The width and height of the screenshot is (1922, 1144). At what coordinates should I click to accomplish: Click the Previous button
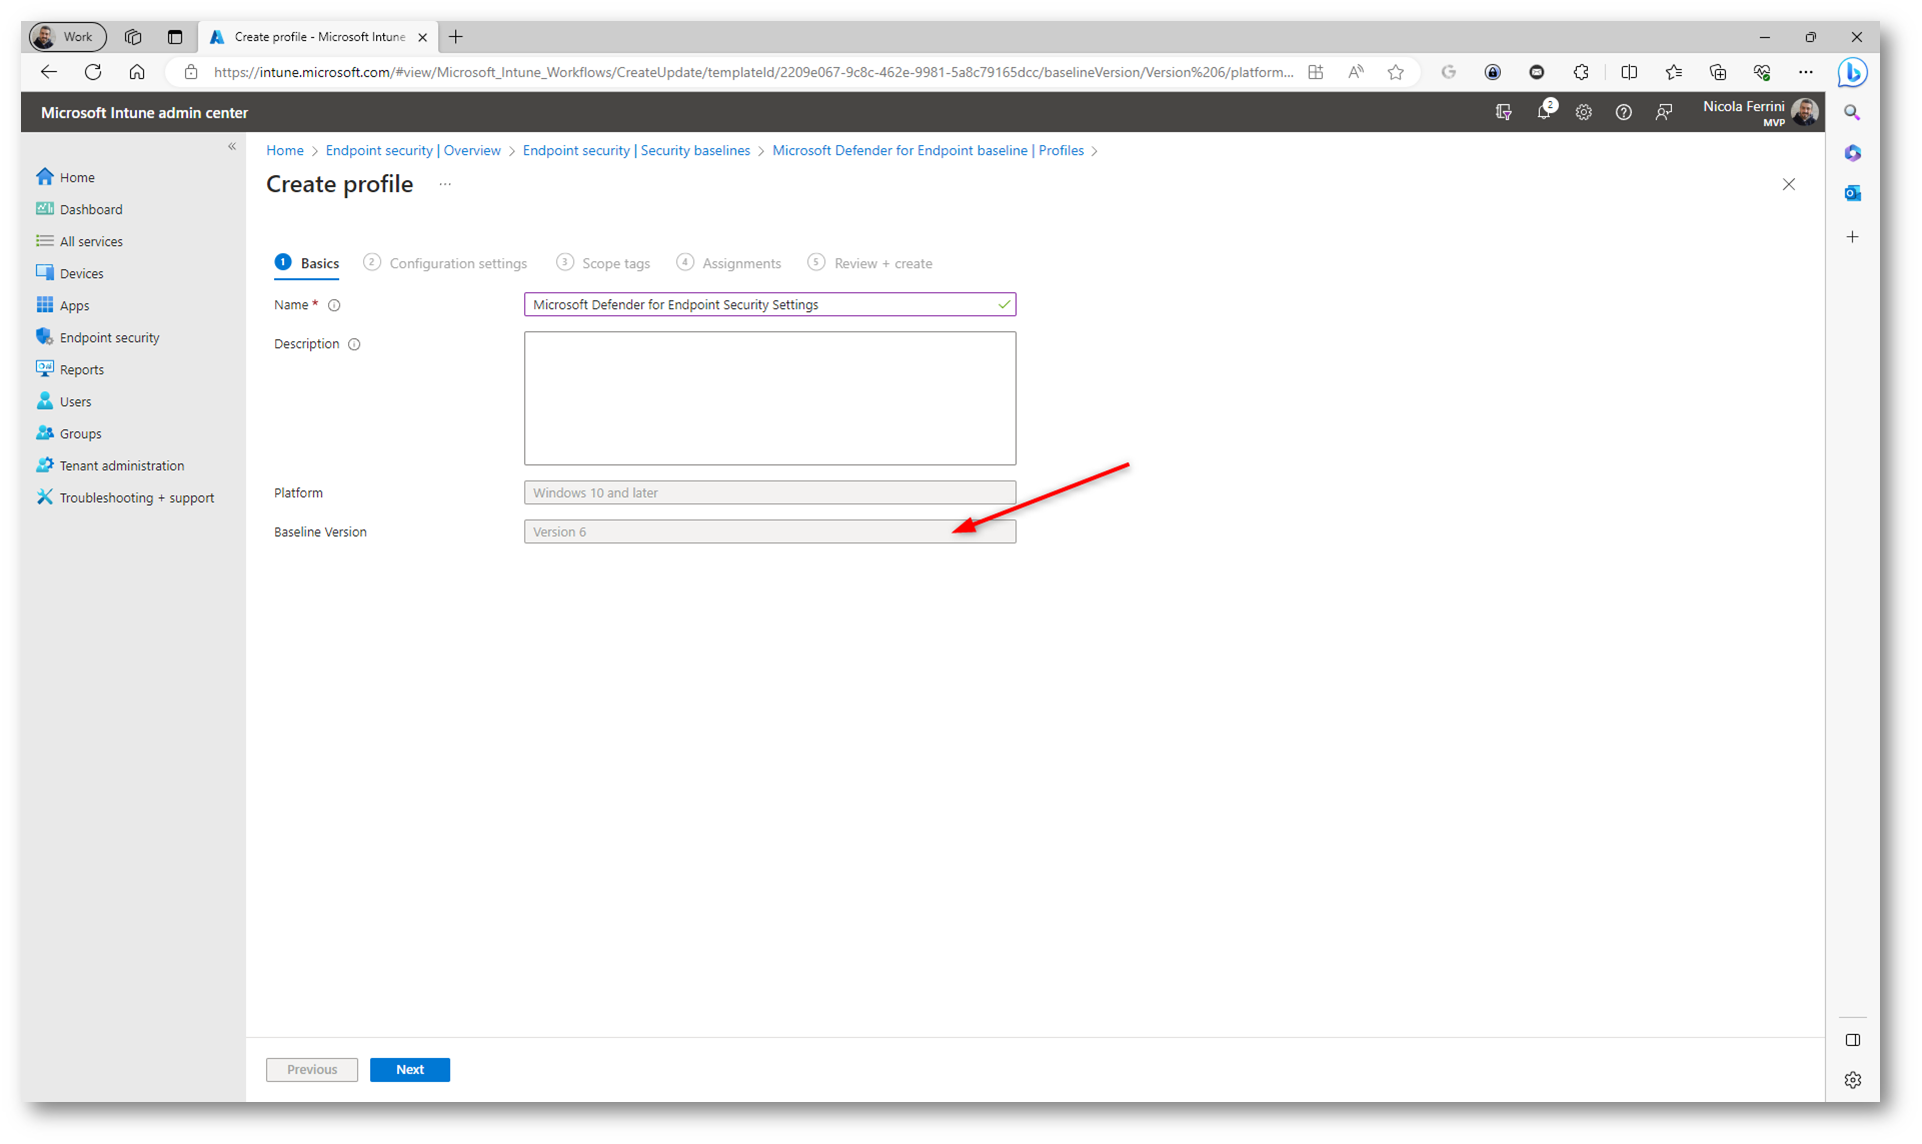(x=312, y=1069)
